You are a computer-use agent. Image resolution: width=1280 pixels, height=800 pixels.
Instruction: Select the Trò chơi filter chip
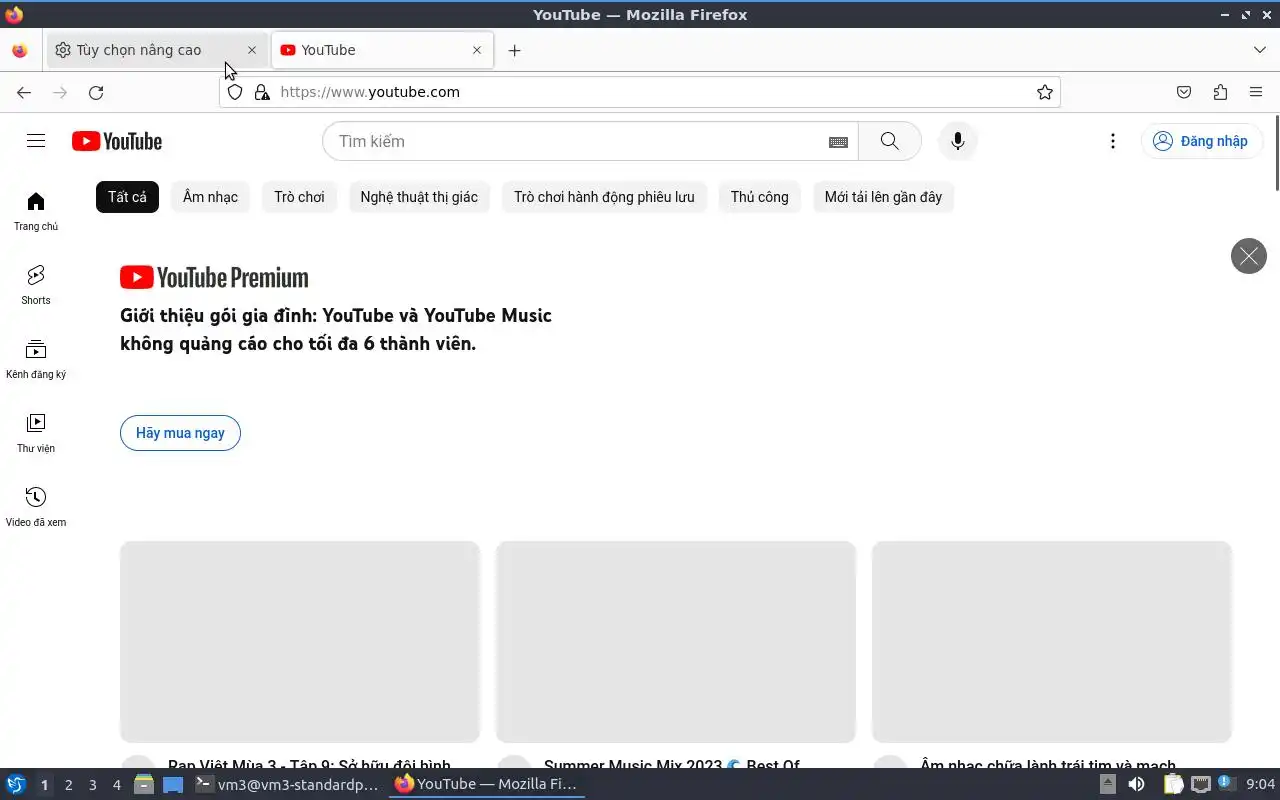(x=299, y=197)
